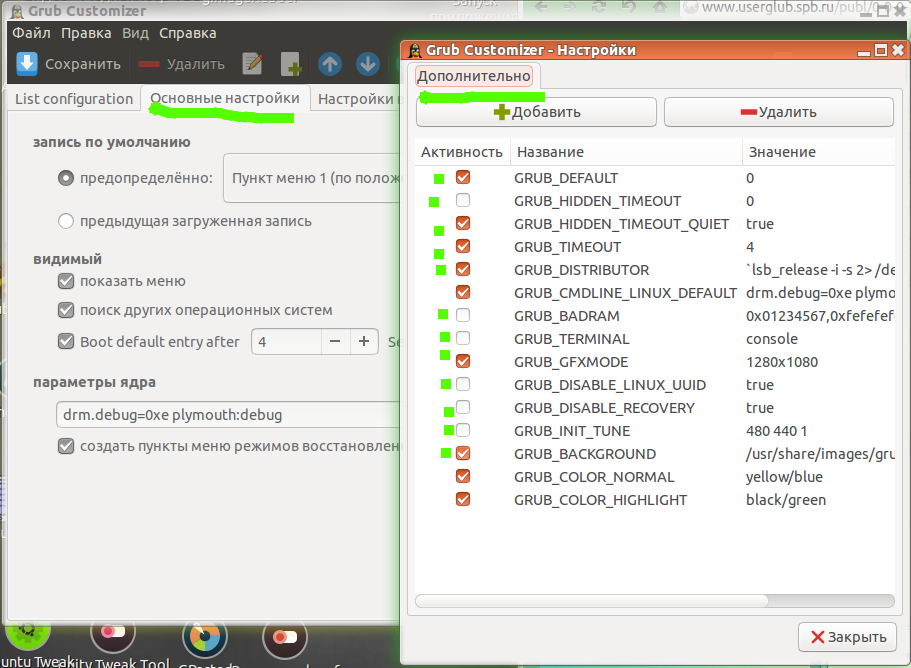Screen dimensions: 911x668
Task: Open the Вид menu
Action: 135,33
